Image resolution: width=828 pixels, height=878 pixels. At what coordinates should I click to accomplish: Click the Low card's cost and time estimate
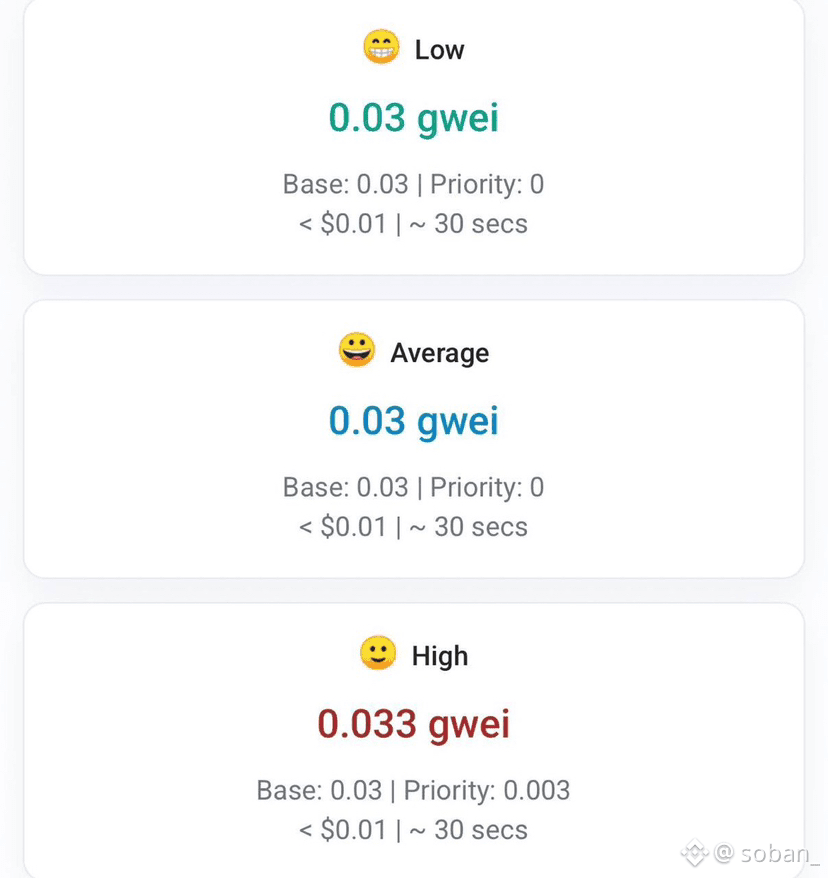414,224
